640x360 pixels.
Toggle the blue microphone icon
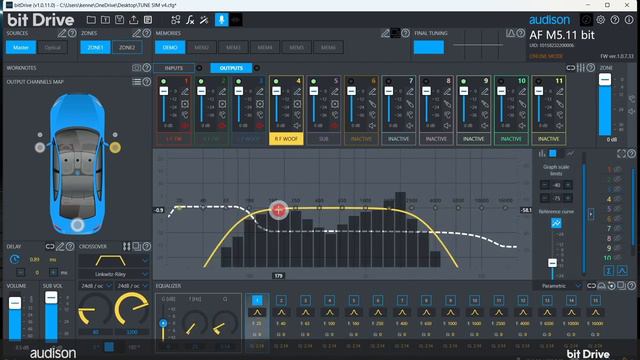(x=221, y=20)
